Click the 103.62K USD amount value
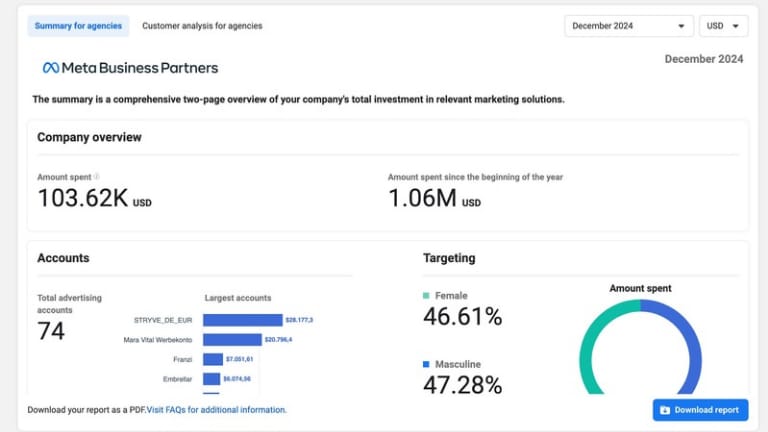 point(95,198)
